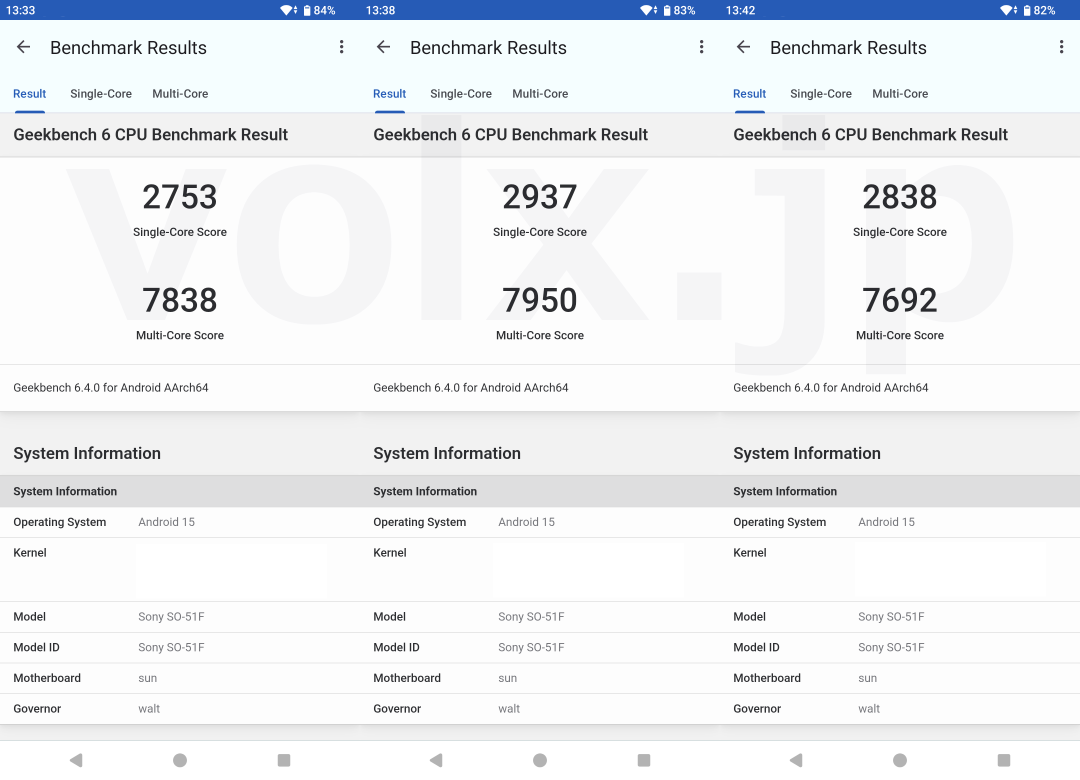
Task: Tap Android home circle below the 7838 result
Action: pyautogui.click(x=180, y=760)
